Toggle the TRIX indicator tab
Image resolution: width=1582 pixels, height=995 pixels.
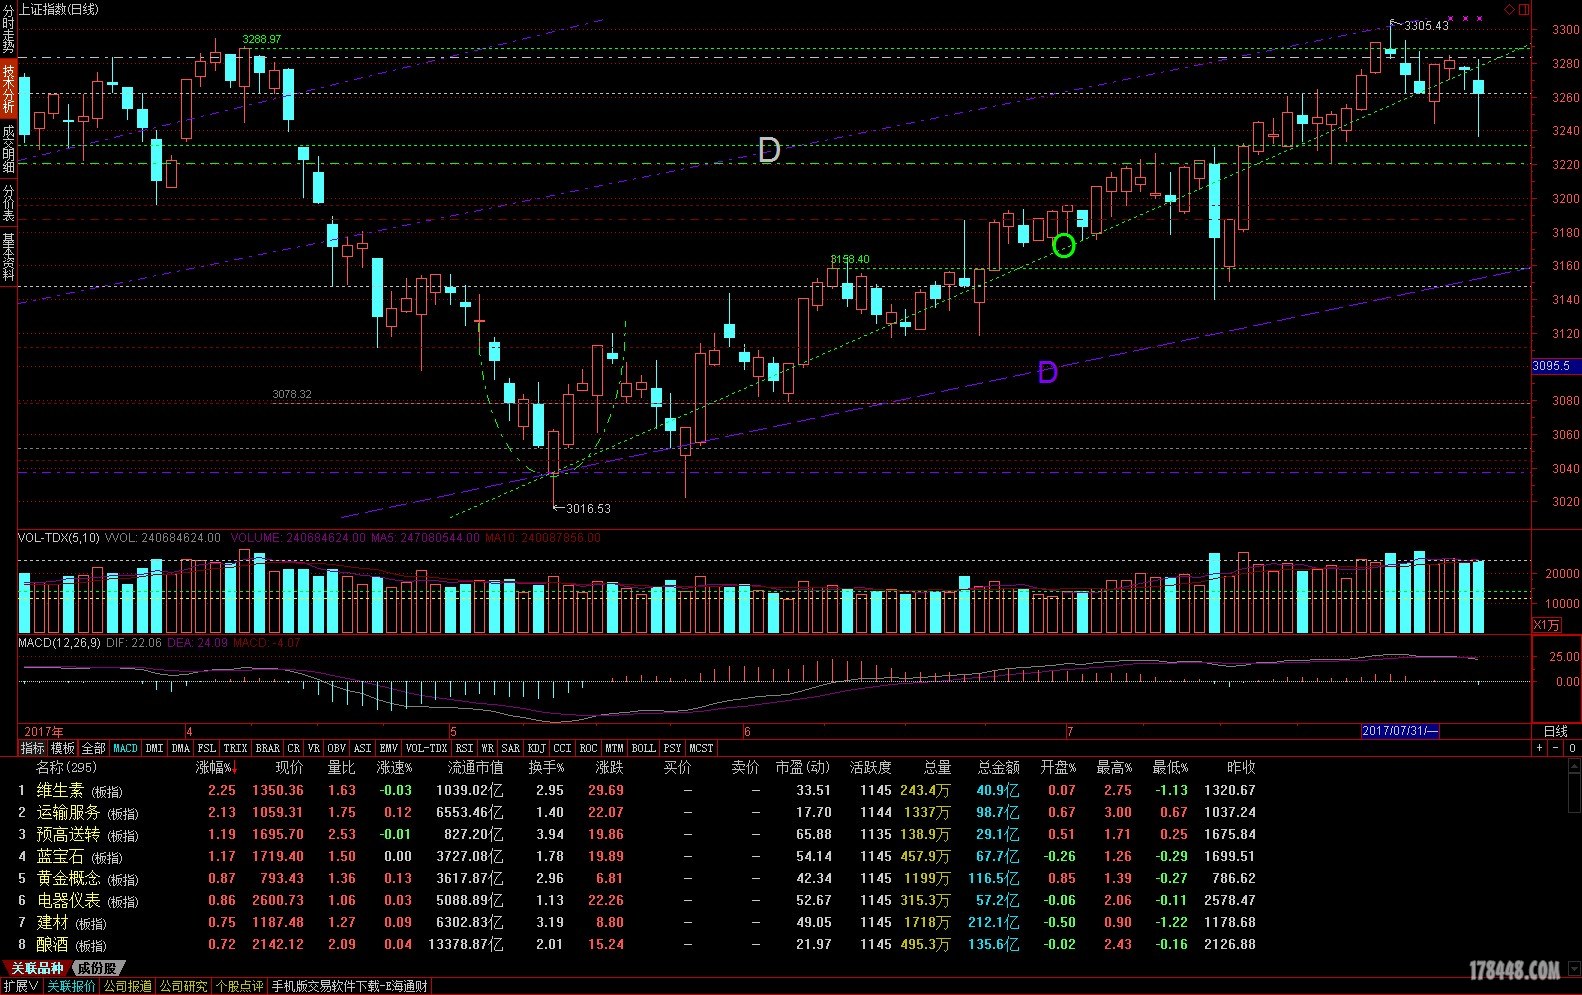[235, 748]
